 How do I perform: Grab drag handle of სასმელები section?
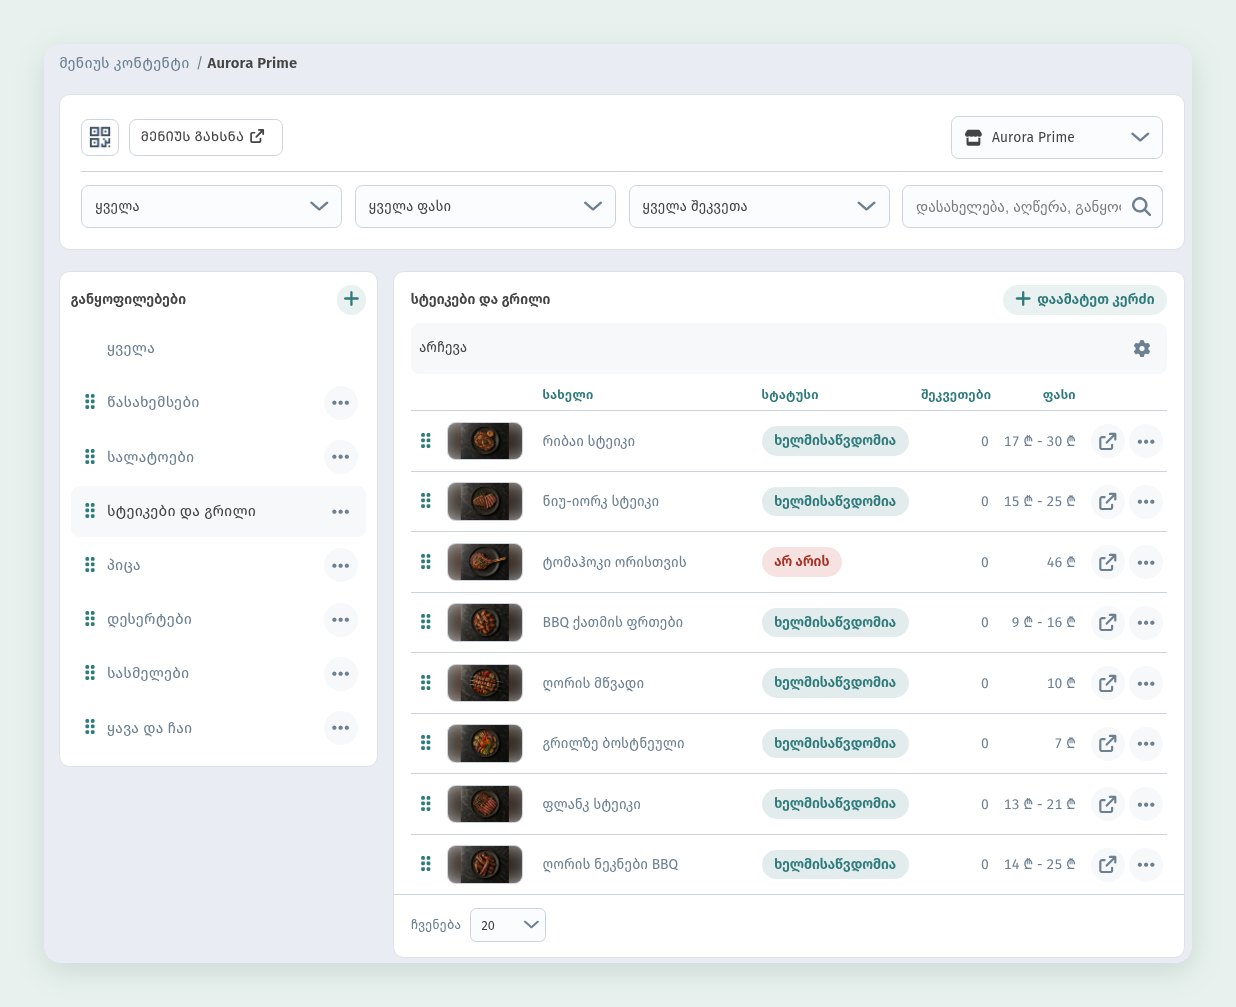click(x=90, y=673)
